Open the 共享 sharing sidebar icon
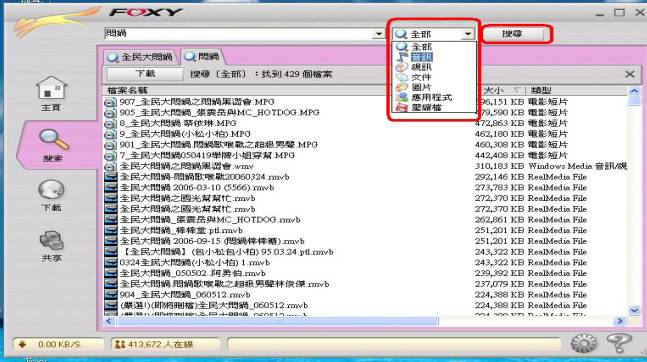This screenshot has width=647, height=362. click(x=52, y=246)
